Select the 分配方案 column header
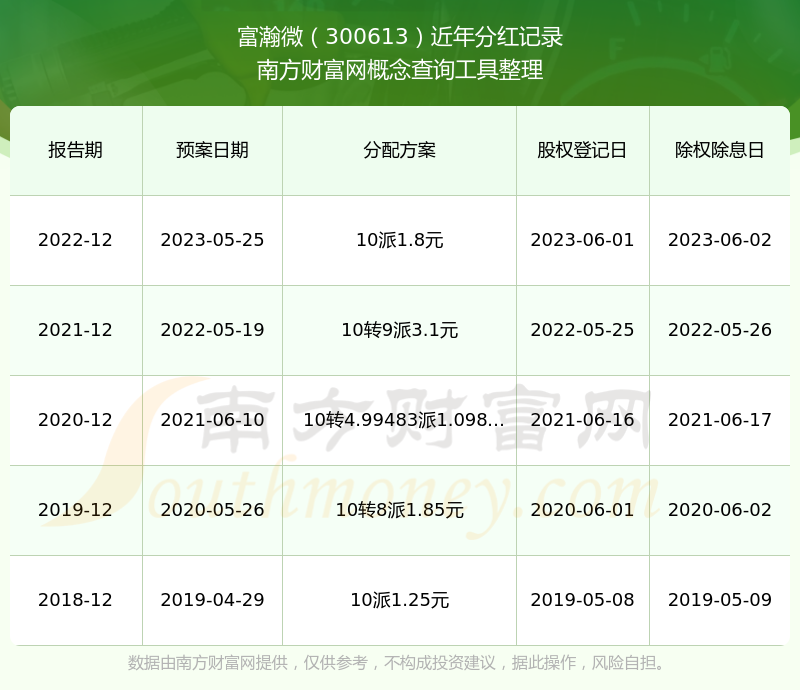This screenshot has width=800, height=690. point(399,150)
